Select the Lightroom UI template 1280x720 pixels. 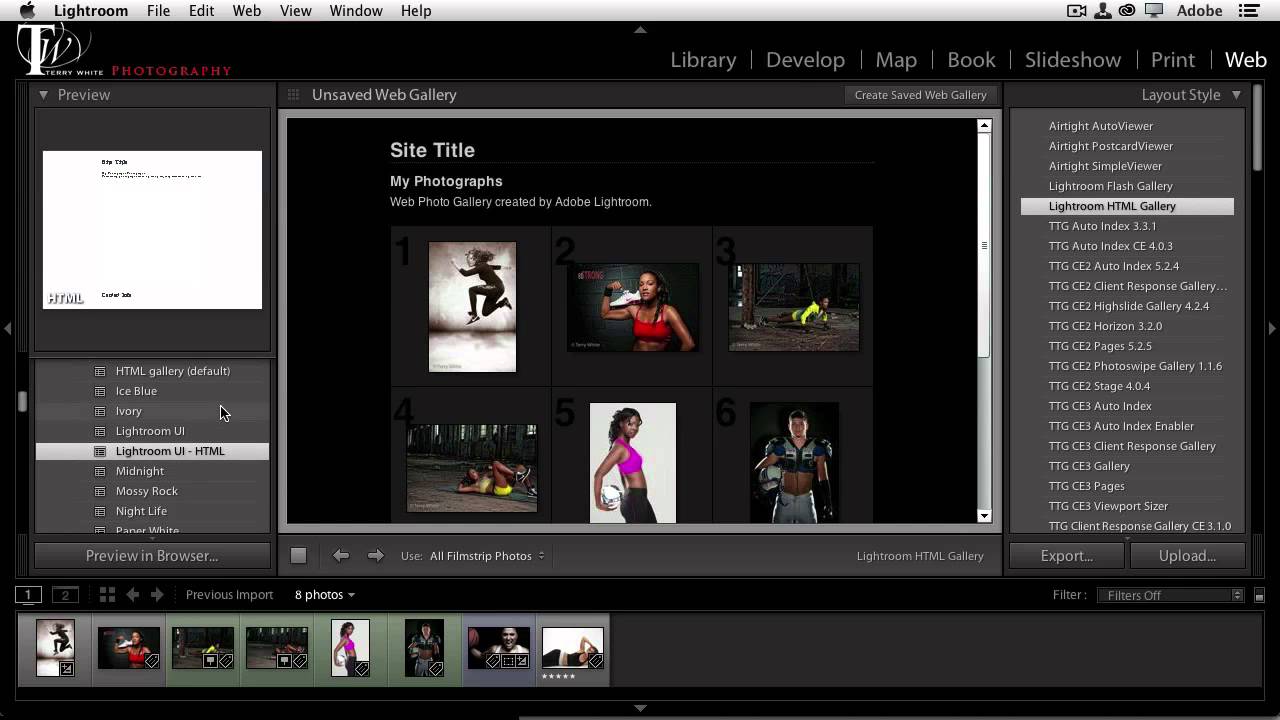pyautogui.click(x=152, y=431)
